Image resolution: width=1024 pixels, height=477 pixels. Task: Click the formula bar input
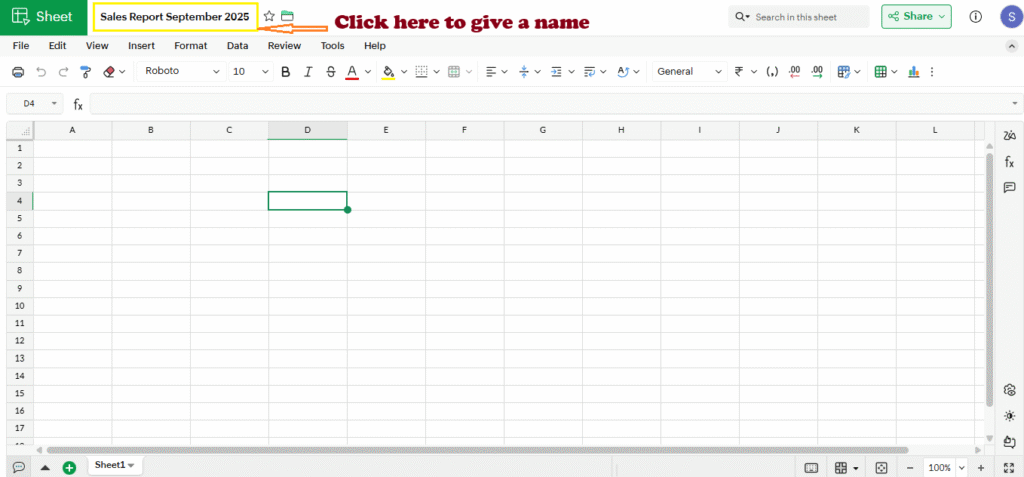[550, 103]
